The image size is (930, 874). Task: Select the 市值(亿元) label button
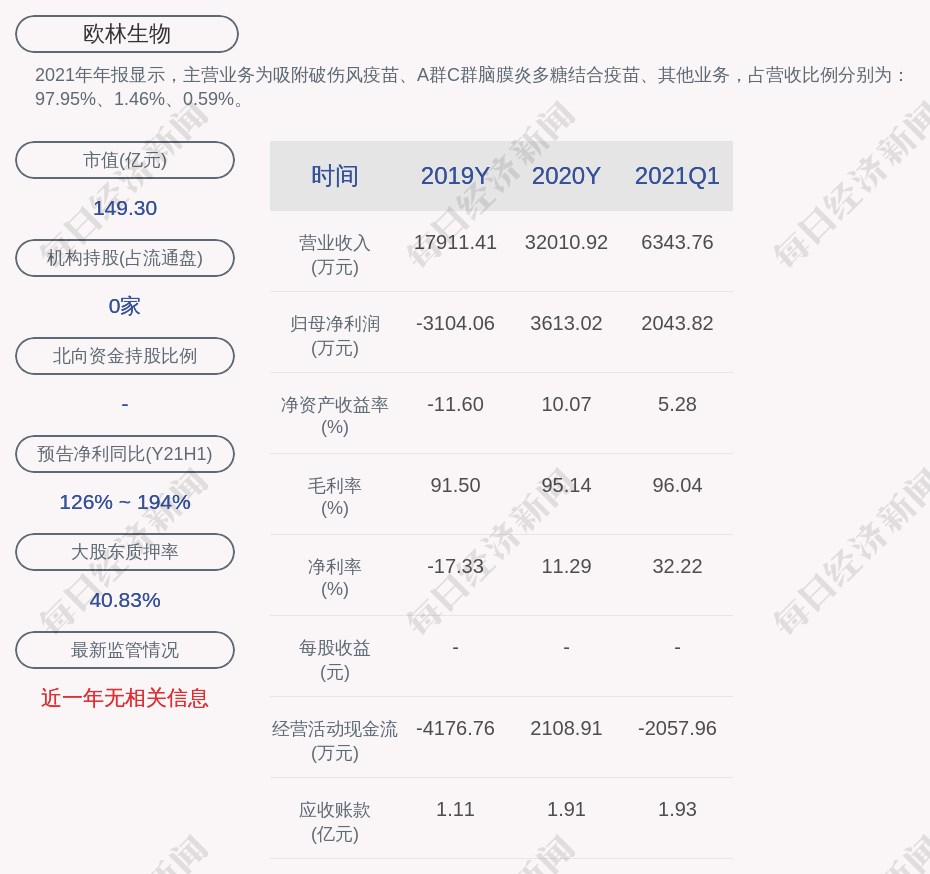pos(125,160)
